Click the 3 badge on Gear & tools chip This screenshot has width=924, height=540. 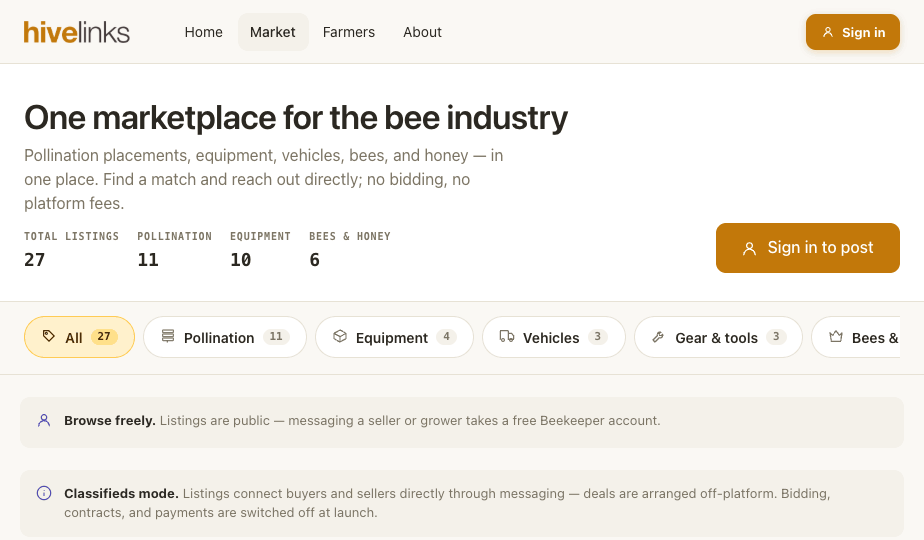click(x=776, y=337)
